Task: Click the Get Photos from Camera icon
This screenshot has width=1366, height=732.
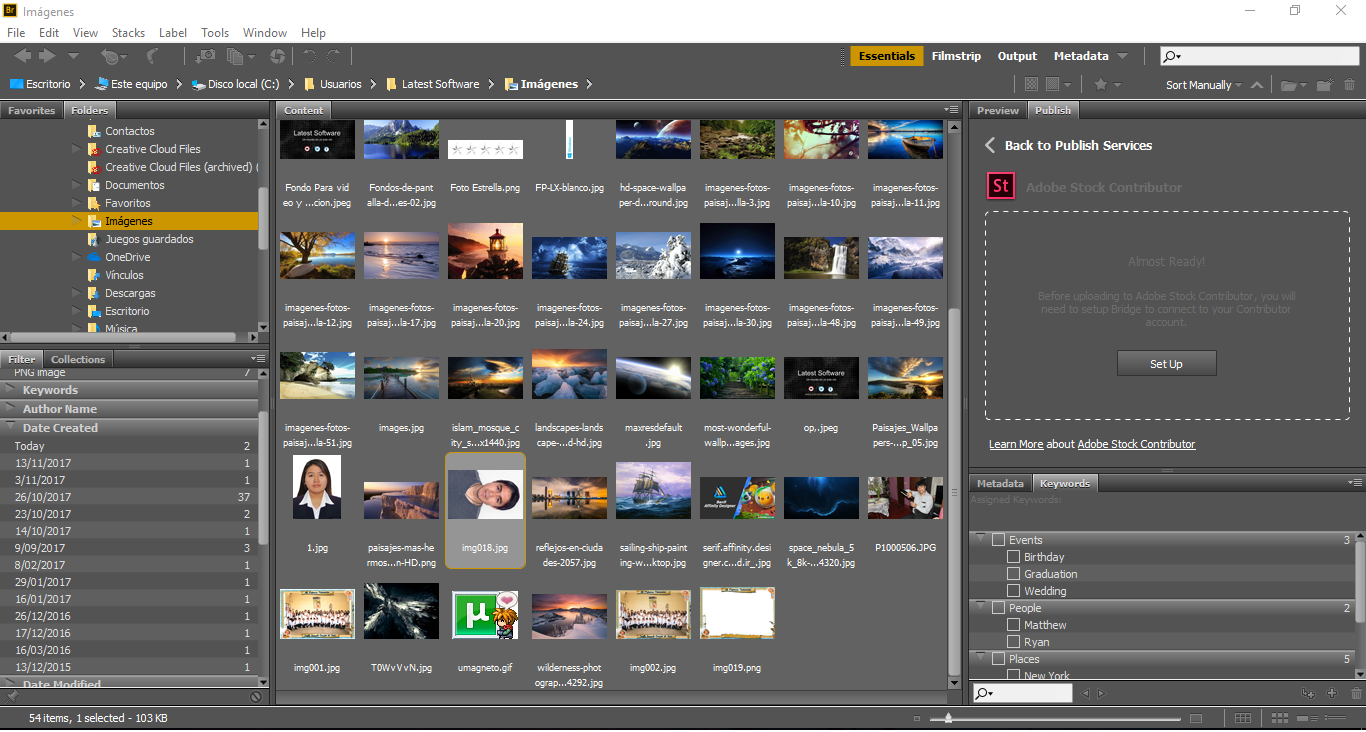Action: pos(206,57)
